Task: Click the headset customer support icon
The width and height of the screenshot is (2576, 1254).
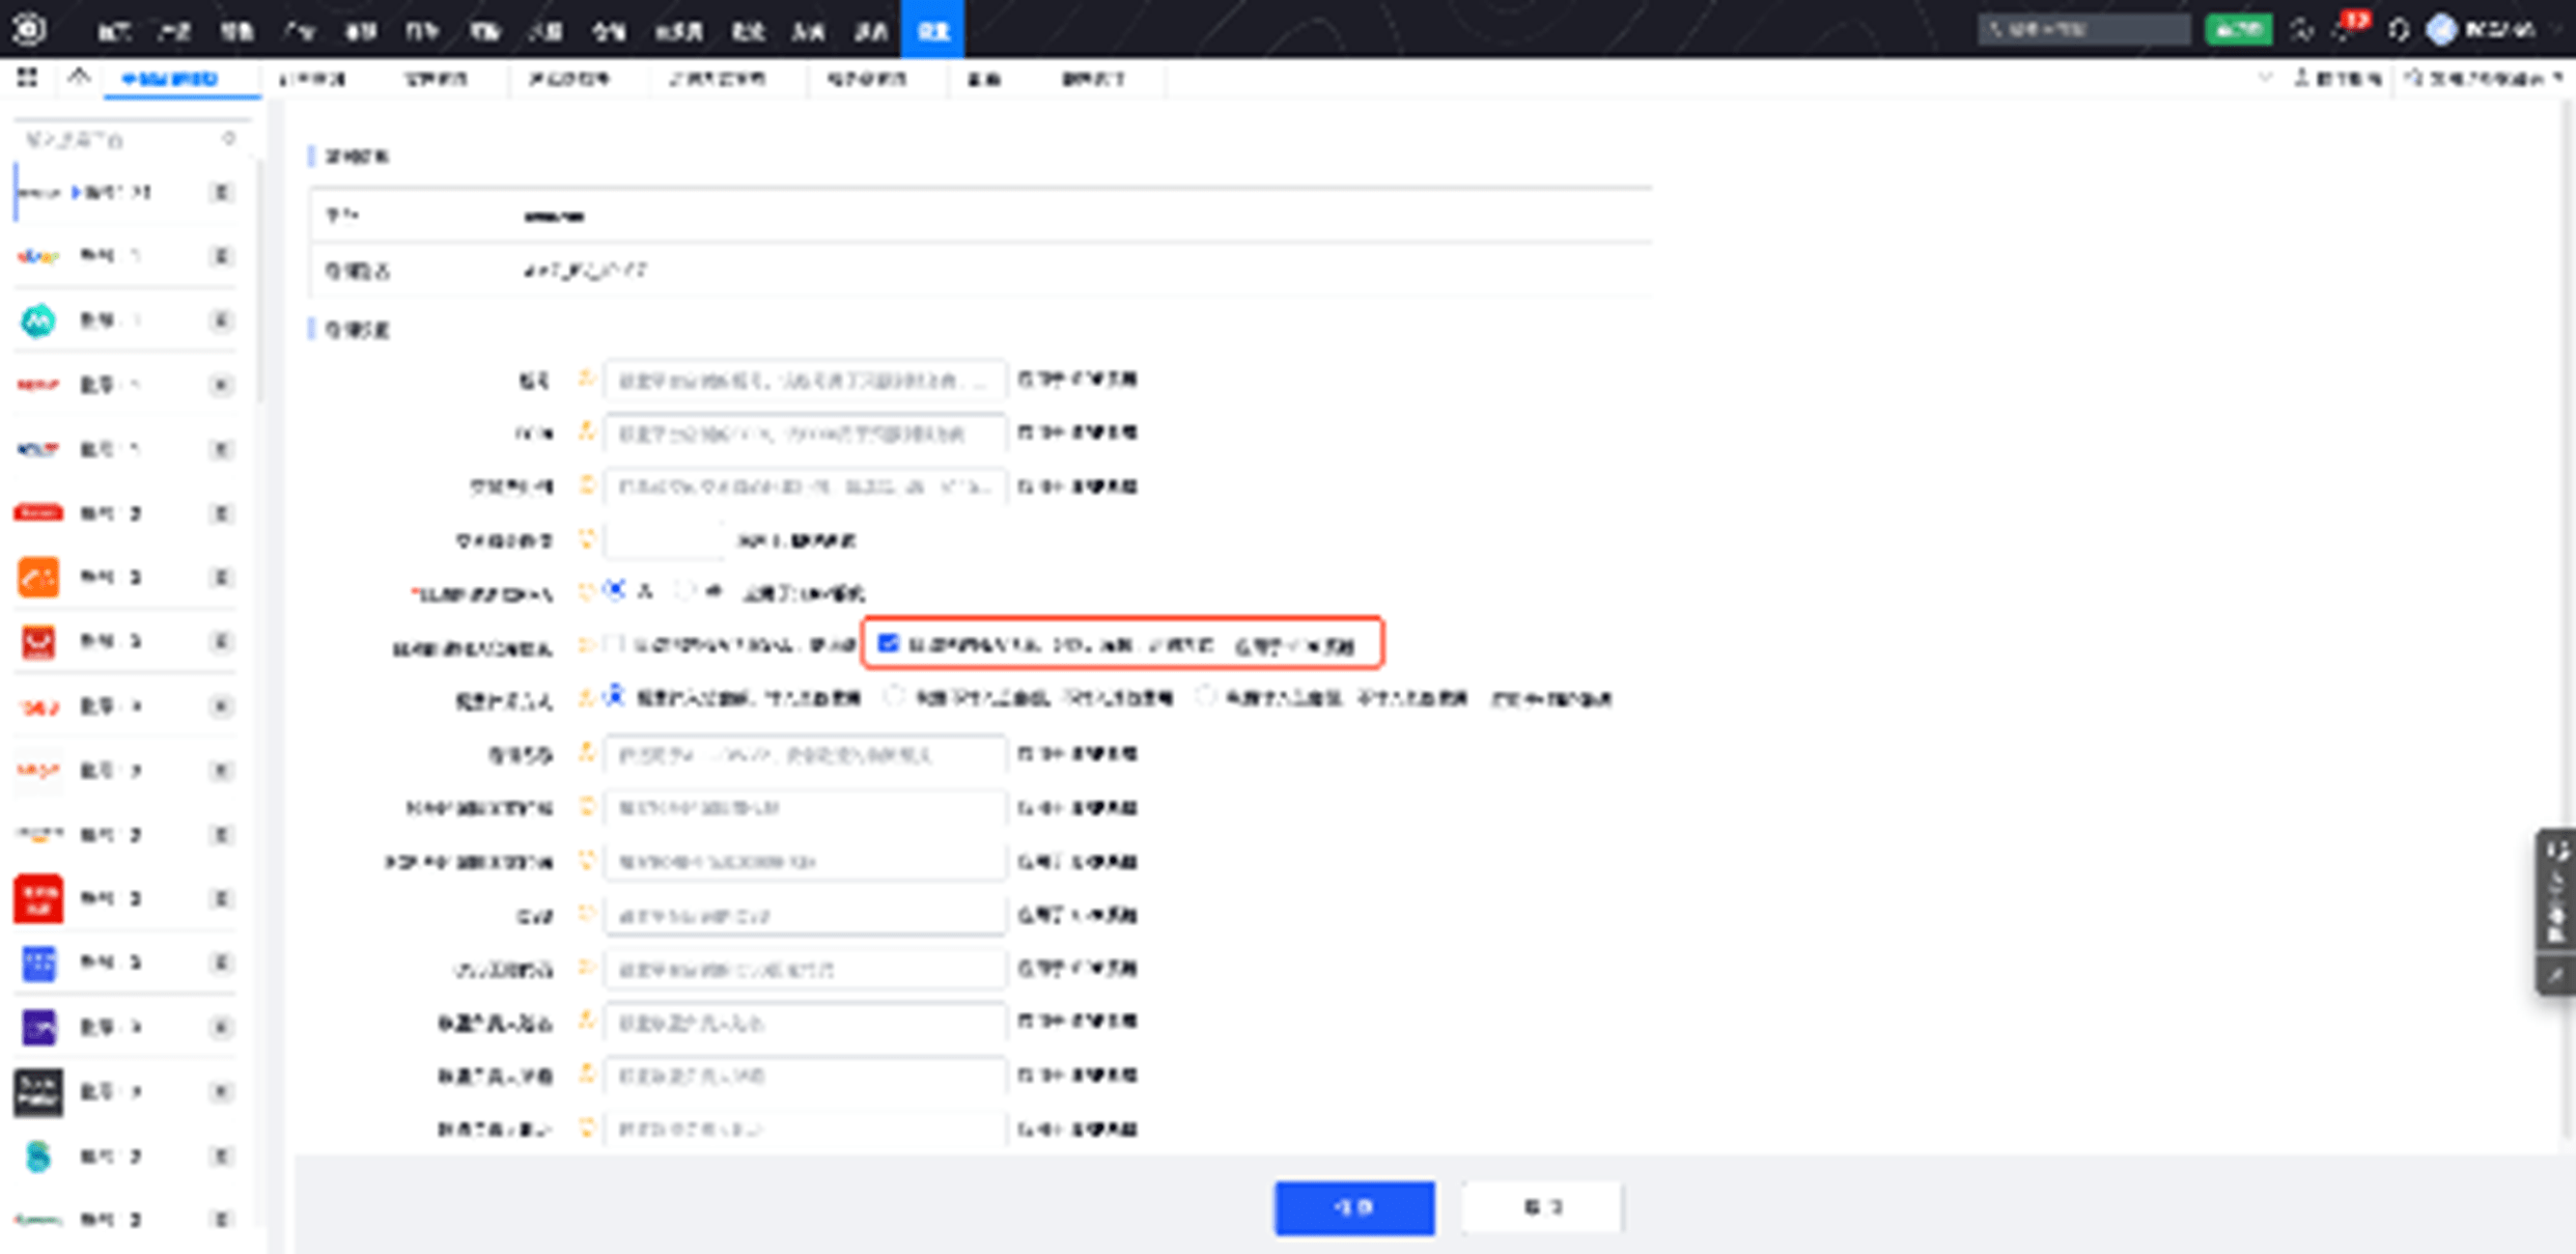Action: 2398,30
